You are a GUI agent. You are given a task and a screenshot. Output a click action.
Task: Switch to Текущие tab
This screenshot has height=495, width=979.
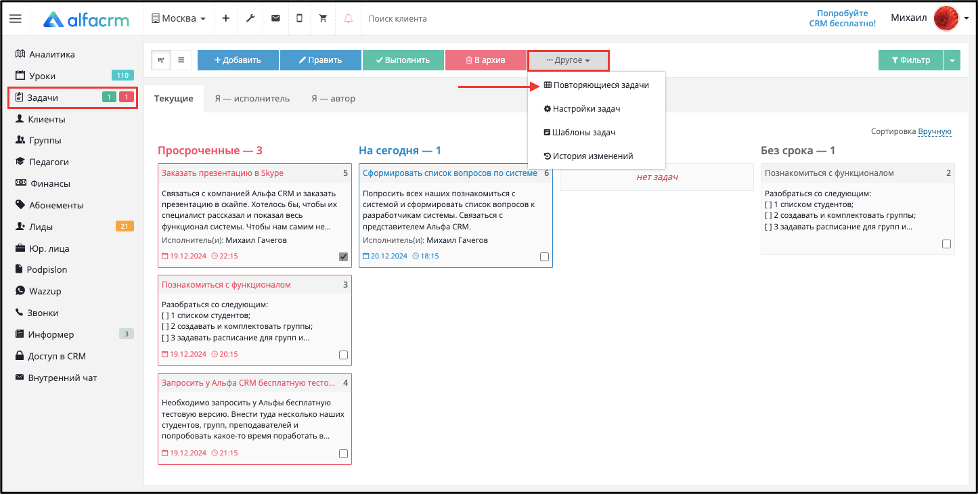[174, 99]
